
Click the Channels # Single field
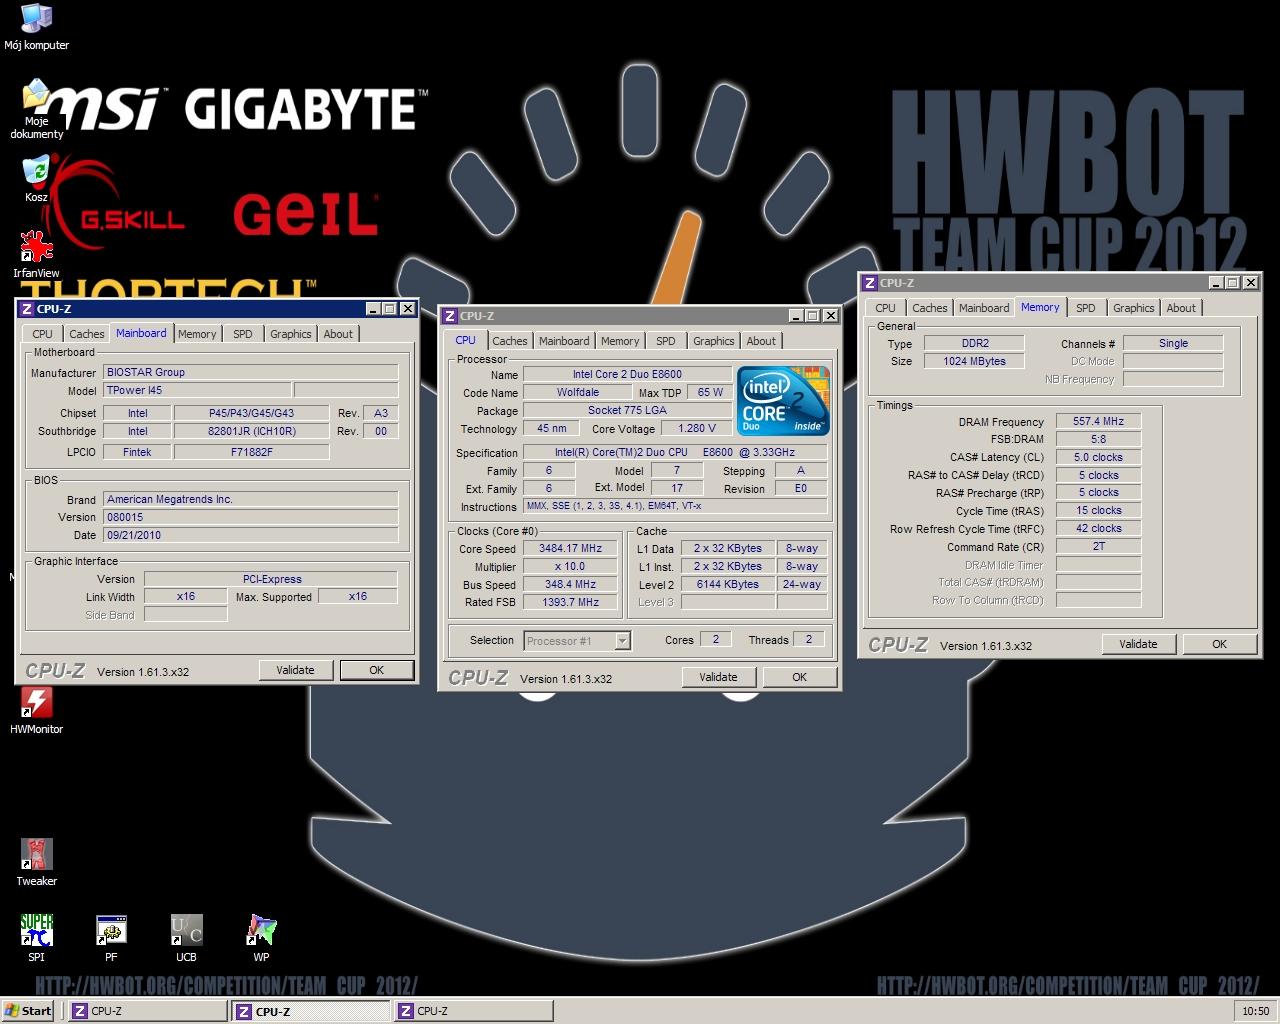1173,344
